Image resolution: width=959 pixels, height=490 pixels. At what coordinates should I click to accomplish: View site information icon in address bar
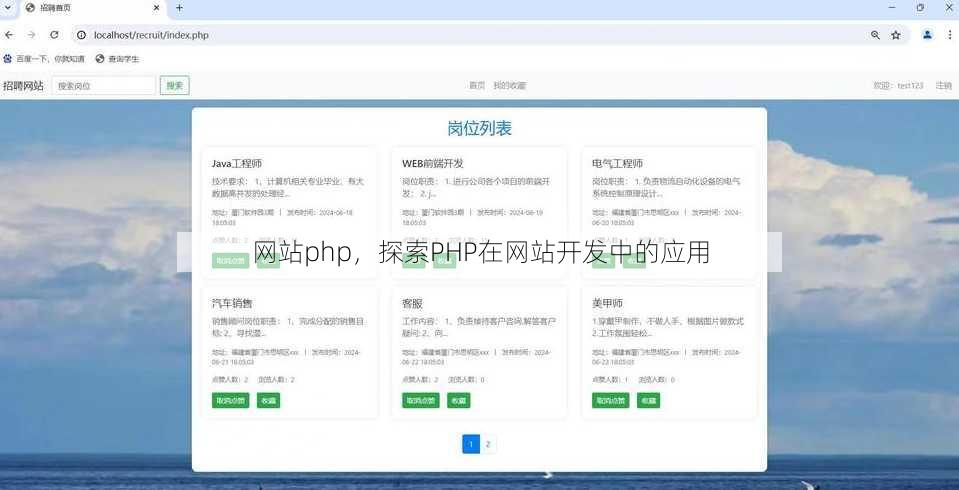81,35
